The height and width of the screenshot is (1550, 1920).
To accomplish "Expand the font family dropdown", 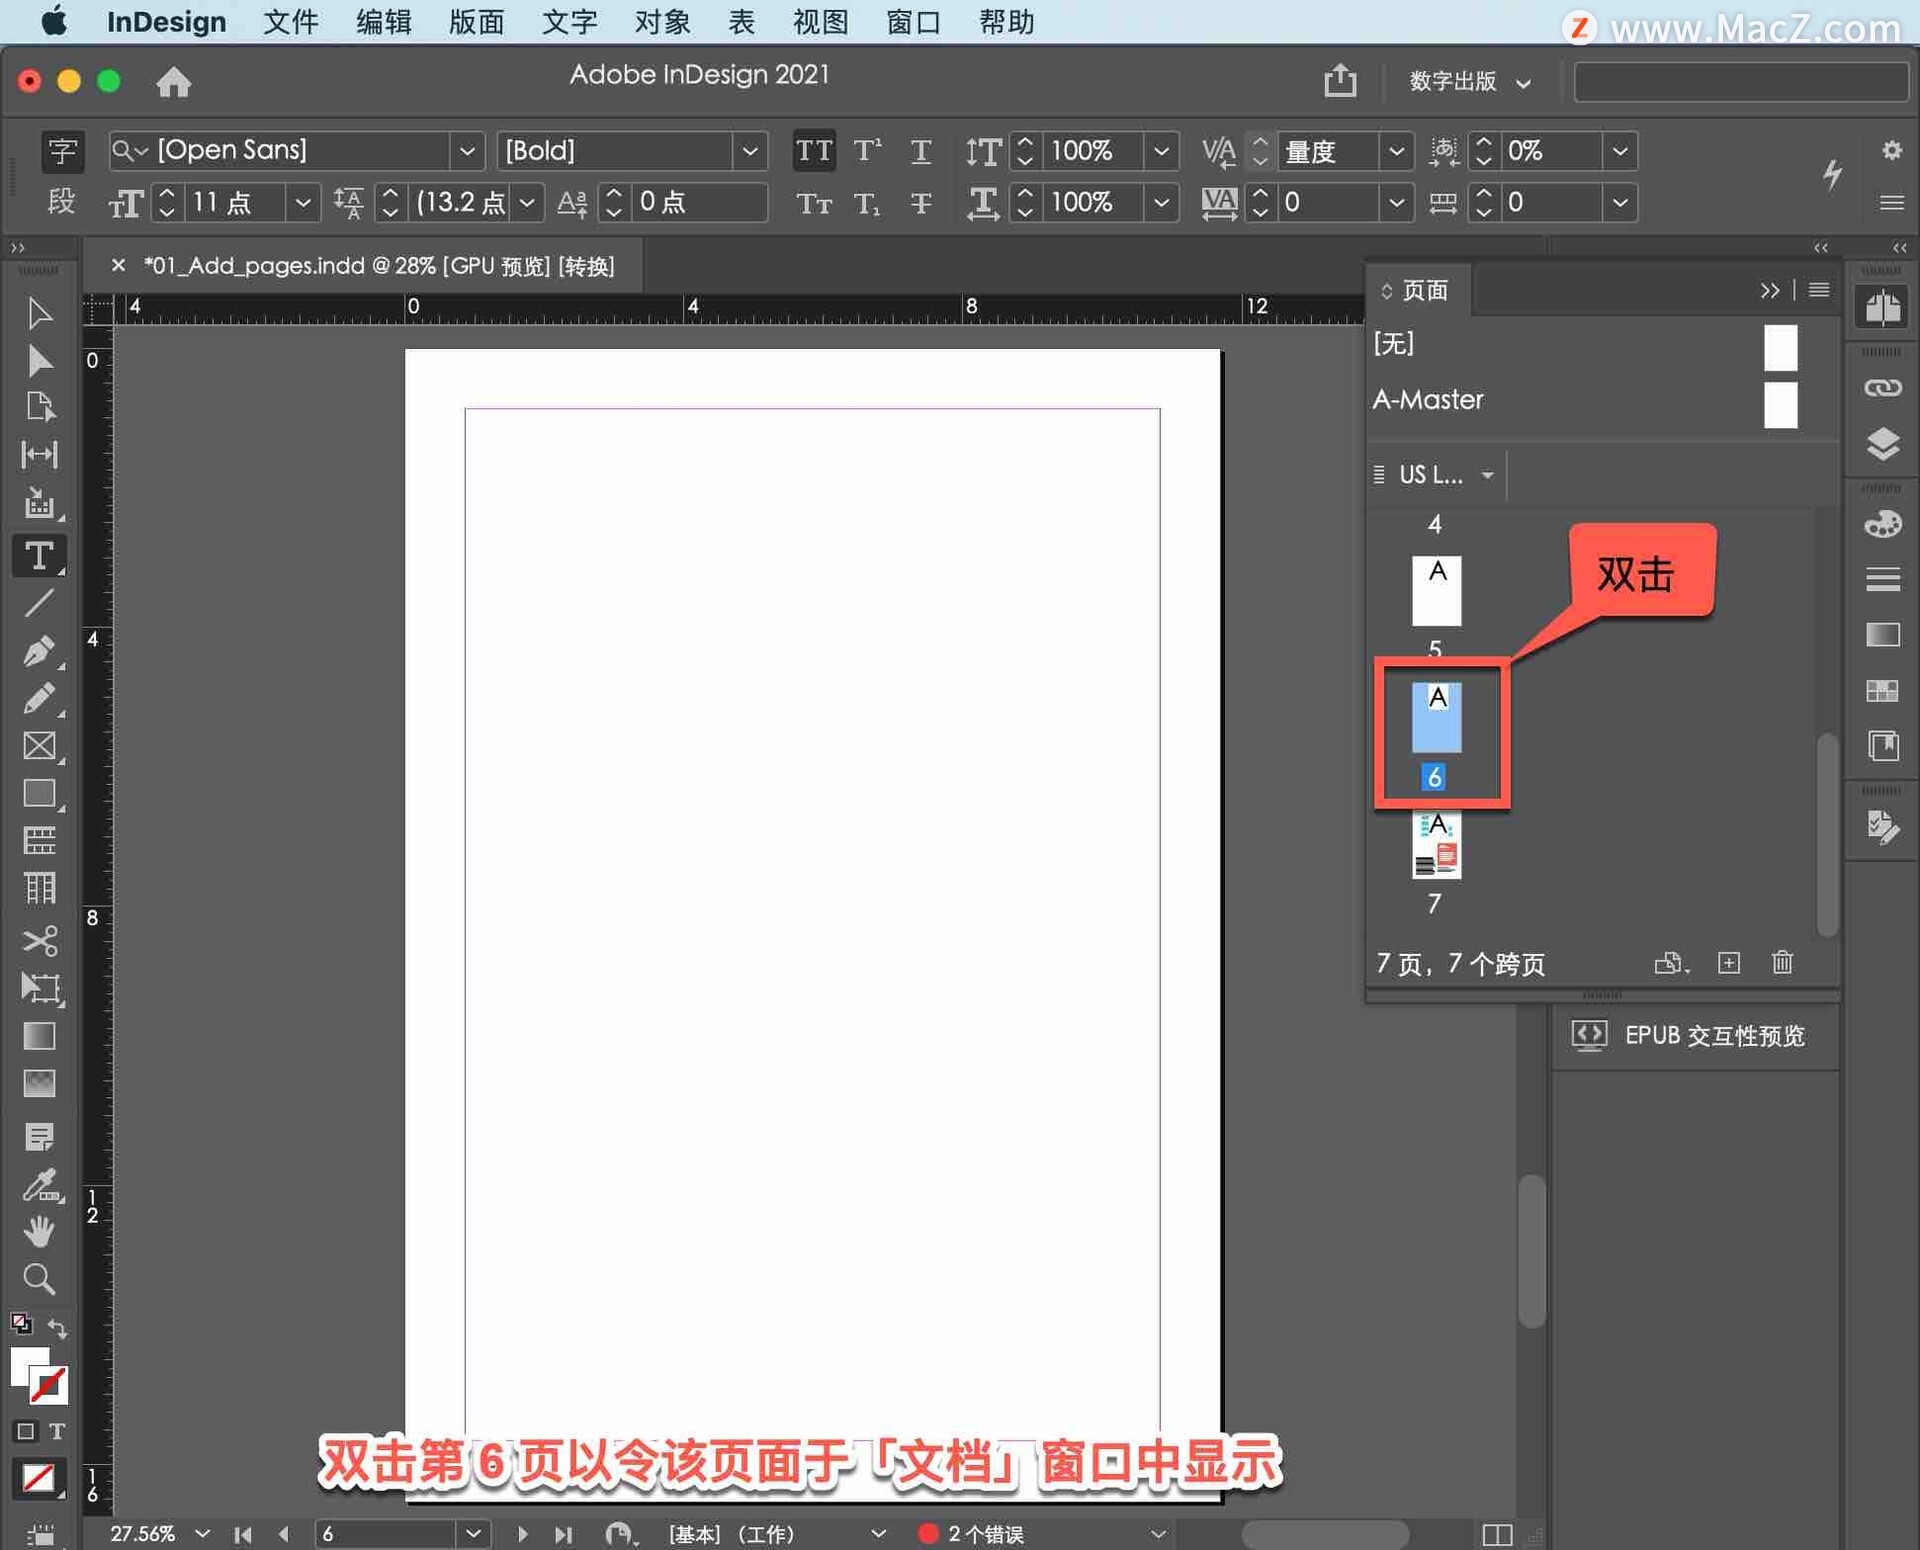I will (466, 151).
